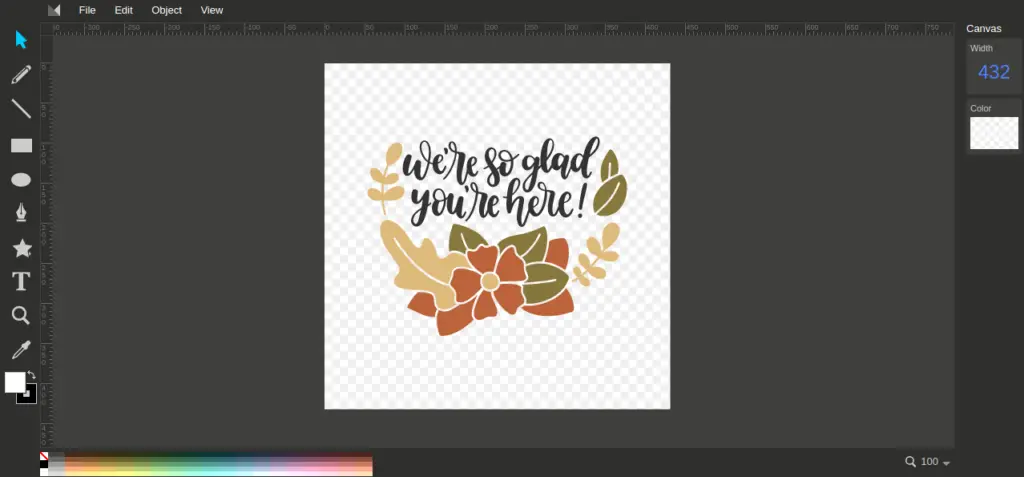Open the Edit menu
The width and height of the screenshot is (1024, 477).
[x=123, y=10]
